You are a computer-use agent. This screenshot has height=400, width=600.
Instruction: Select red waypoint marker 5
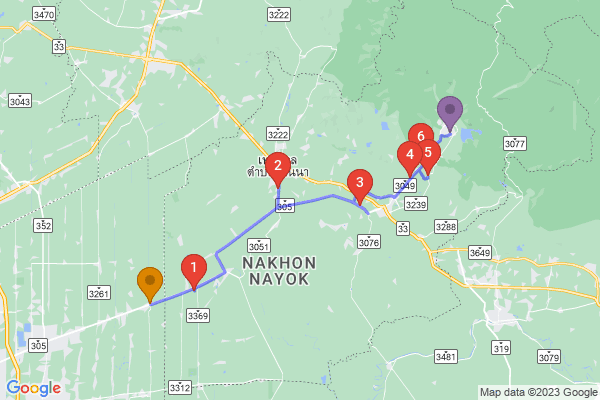click(429, 157)
